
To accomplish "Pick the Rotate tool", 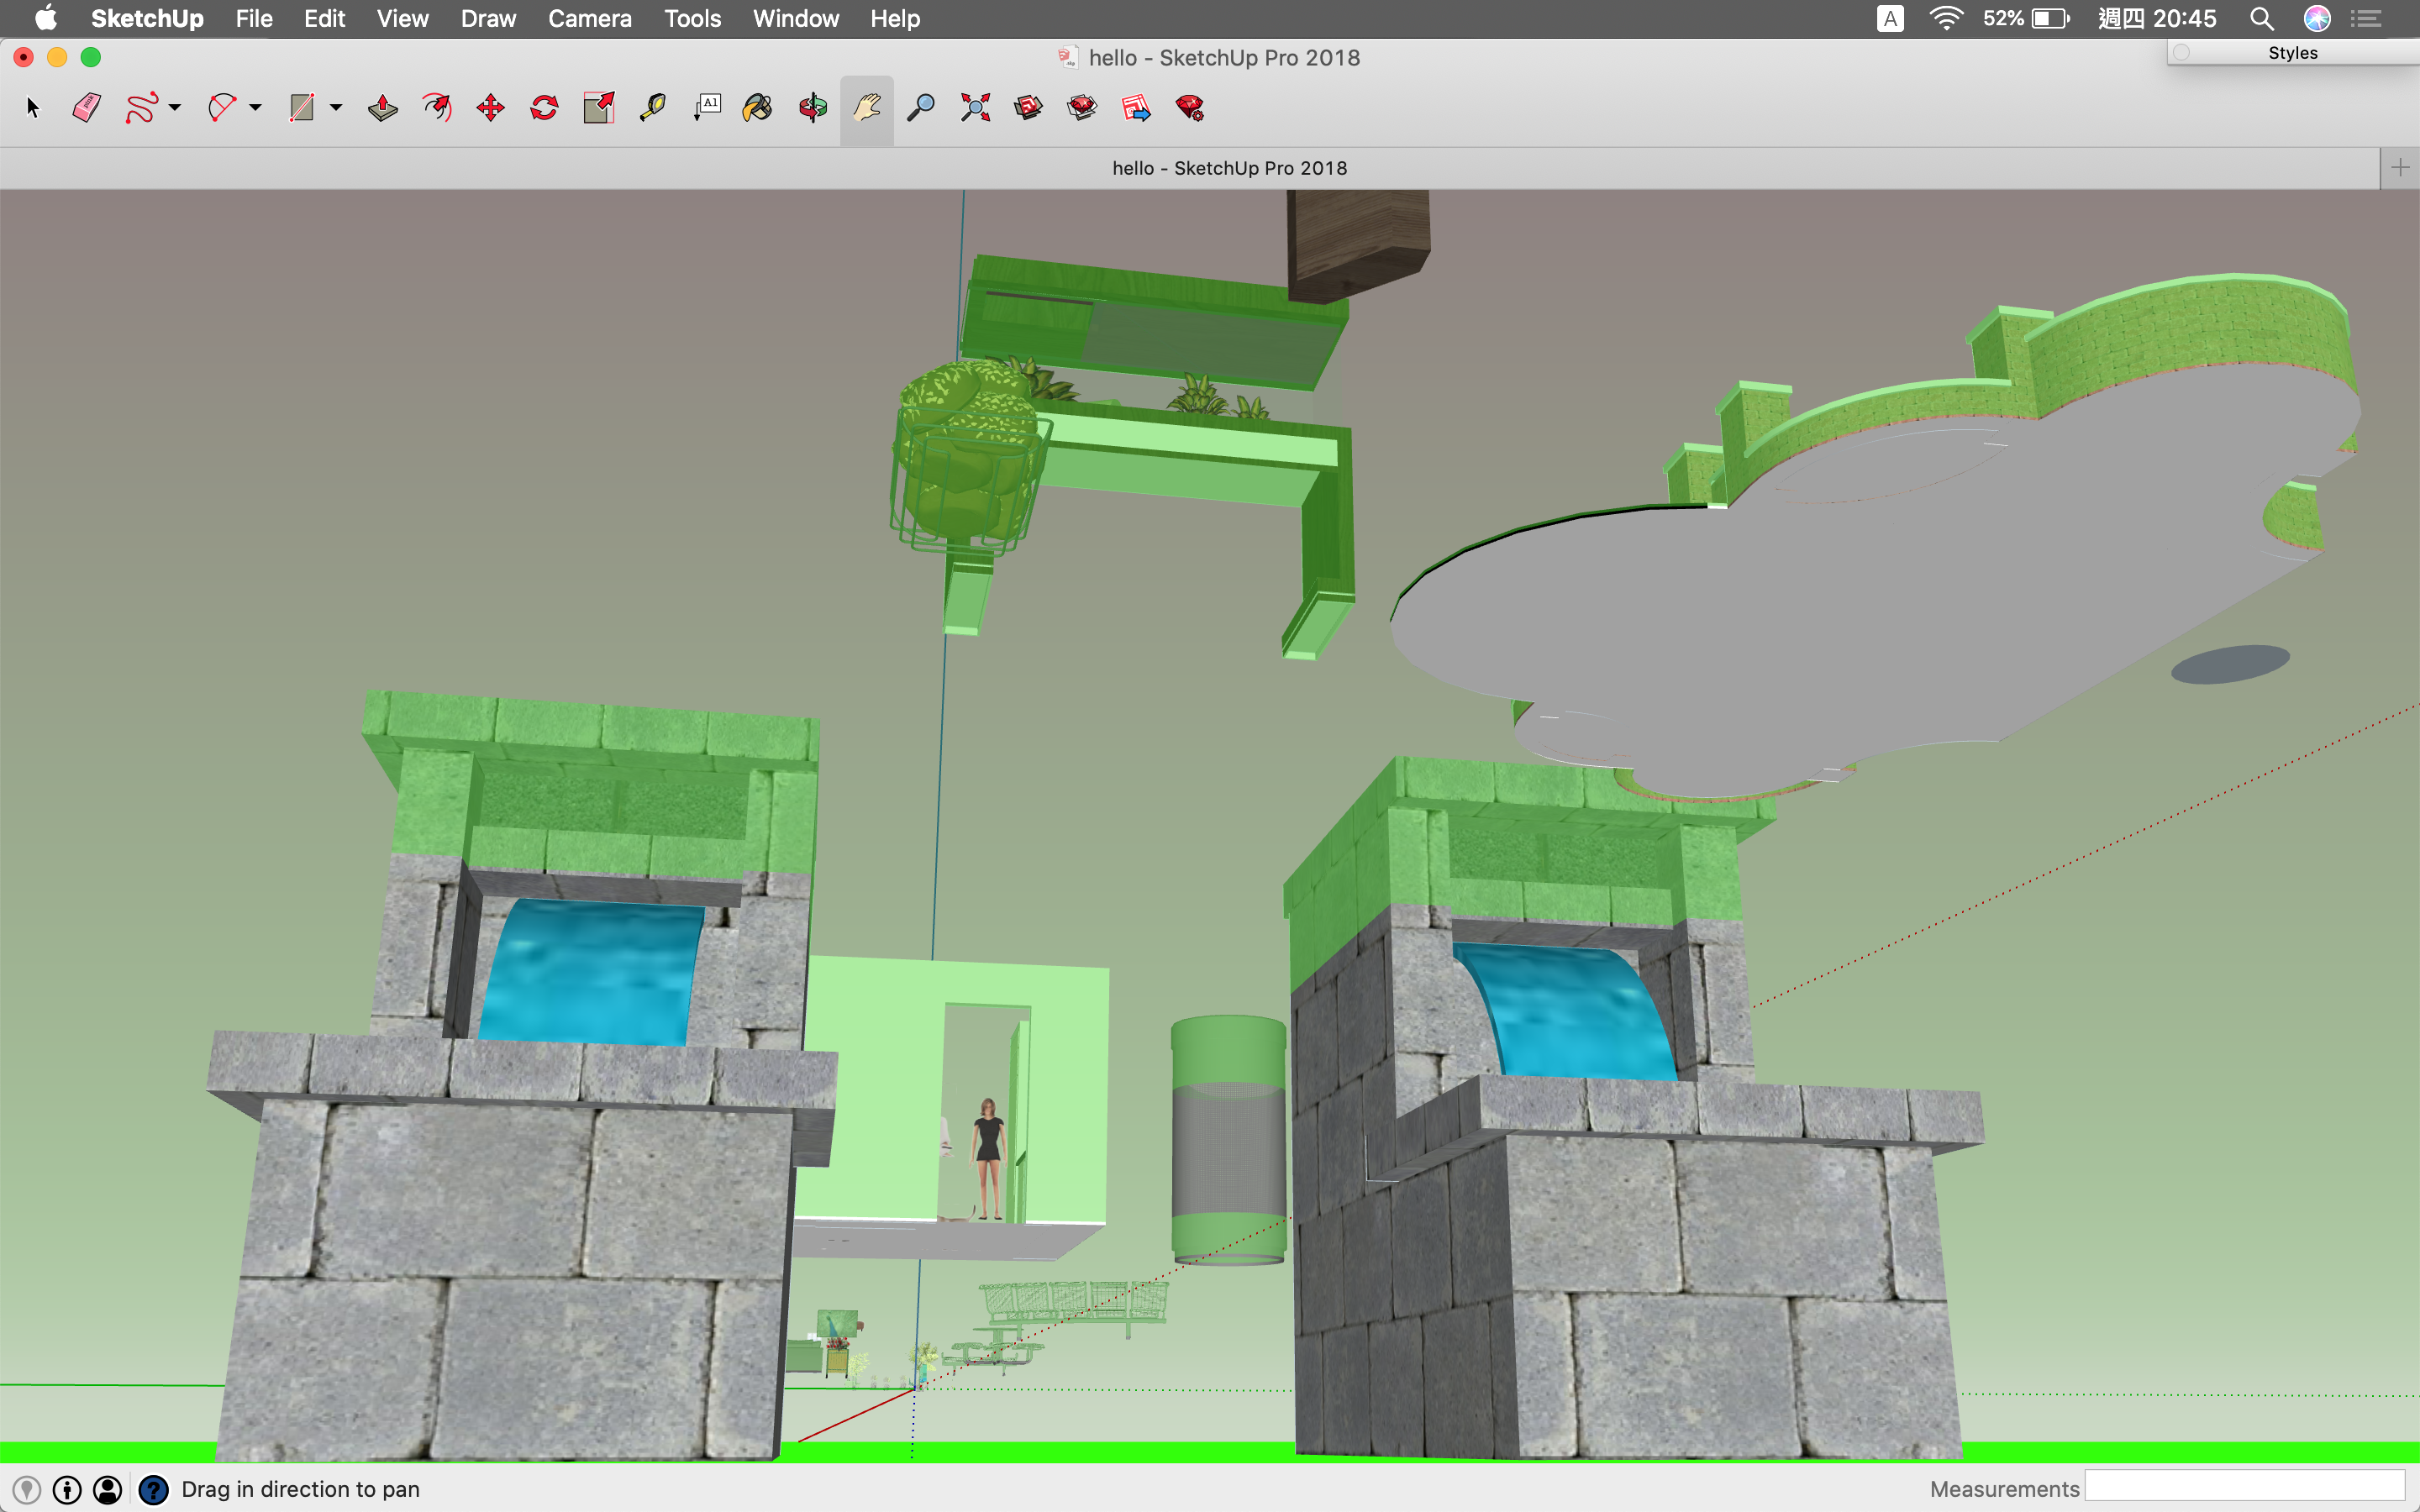I will pyautogui.click(x=544, y=108).
